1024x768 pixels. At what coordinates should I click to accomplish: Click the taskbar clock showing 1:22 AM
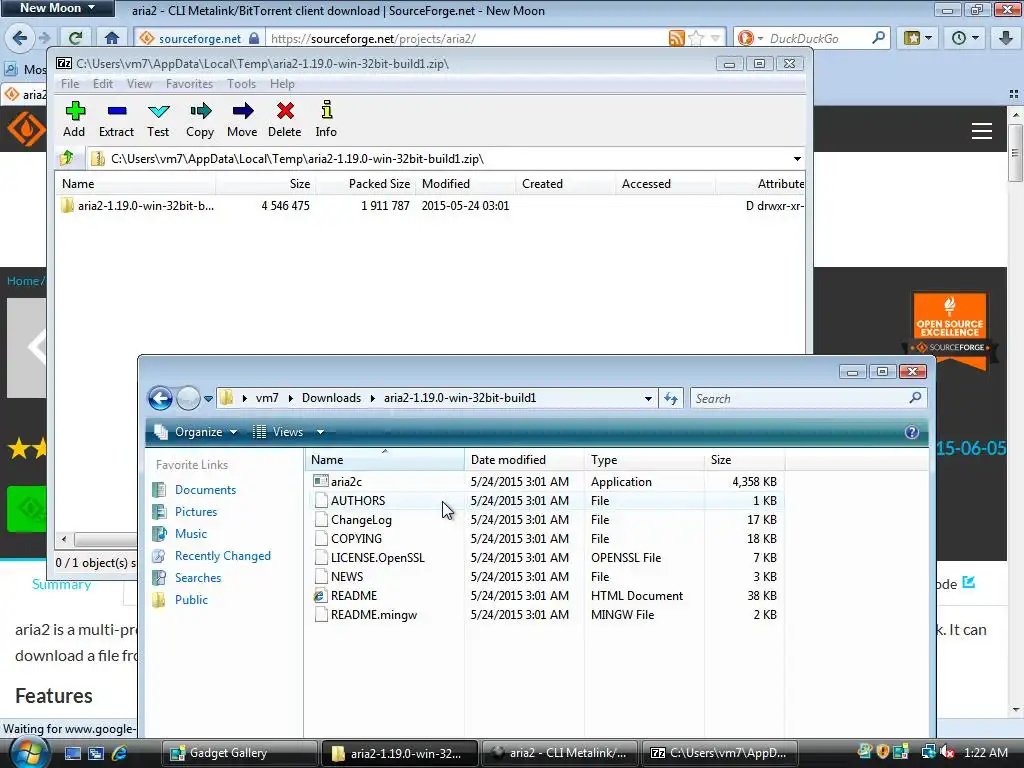pyautogui.click(x=985, y=753)
